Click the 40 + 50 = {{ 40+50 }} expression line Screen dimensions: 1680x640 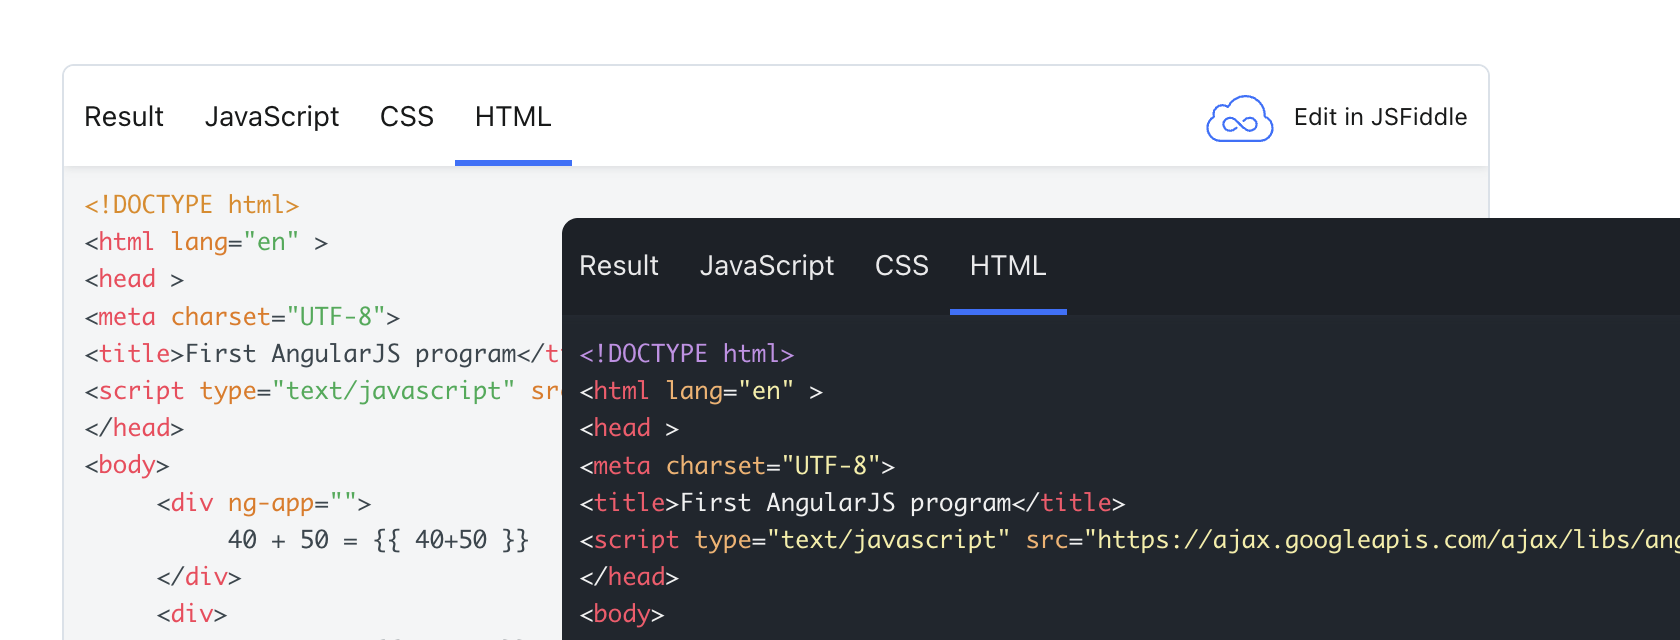click(x=379, y=540)
